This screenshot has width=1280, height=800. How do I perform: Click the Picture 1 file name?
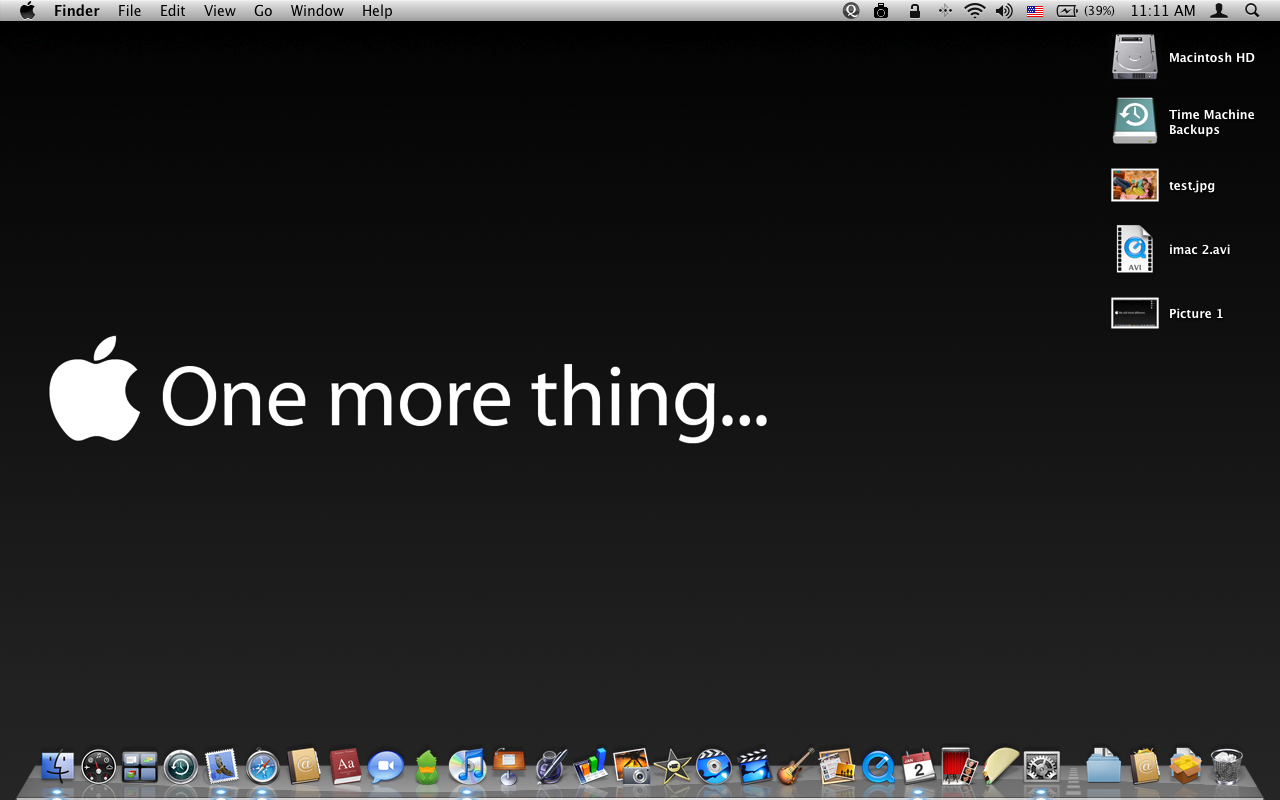1196,314
